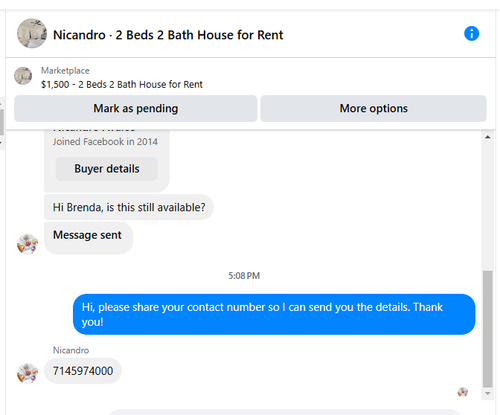This screenshot has width=500, height=415.
Task: Click the conversation title 'Nicandro · 2 Beds 2 Bath House for Rent'
Action: pyautogui.click(x=168, y=35)
